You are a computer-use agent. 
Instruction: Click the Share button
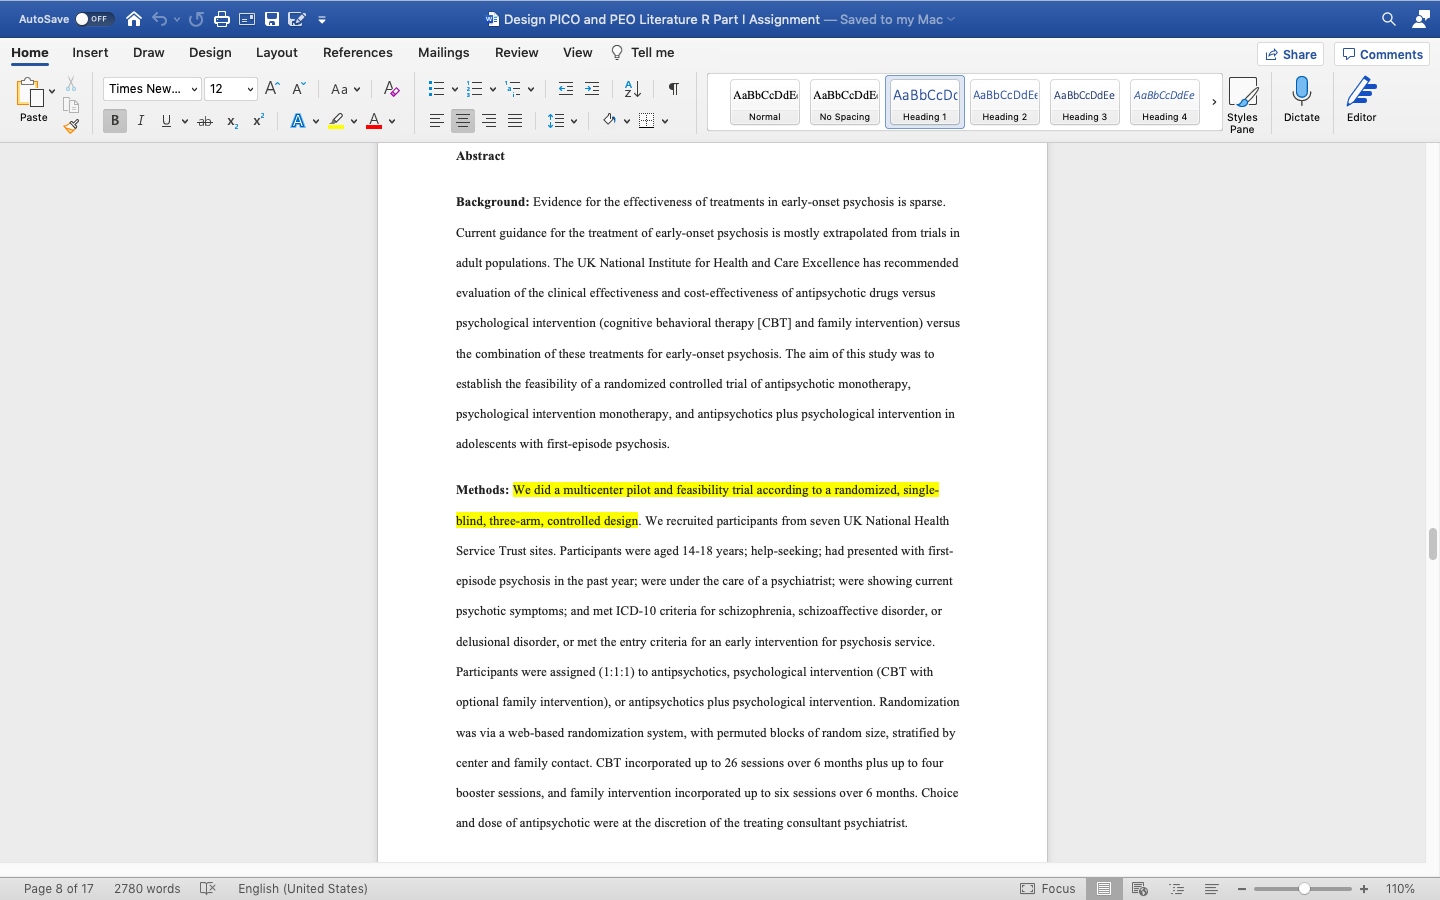(1291, 54)
